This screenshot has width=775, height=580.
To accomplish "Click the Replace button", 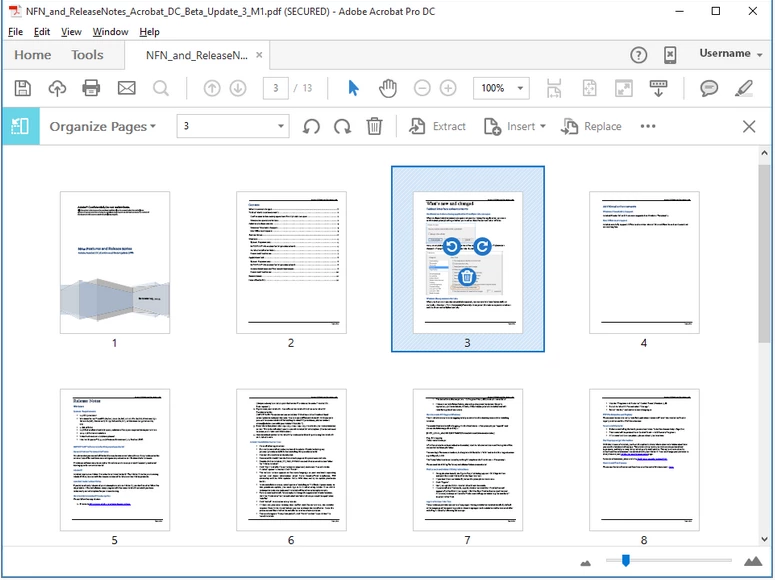I will (591, 127).
